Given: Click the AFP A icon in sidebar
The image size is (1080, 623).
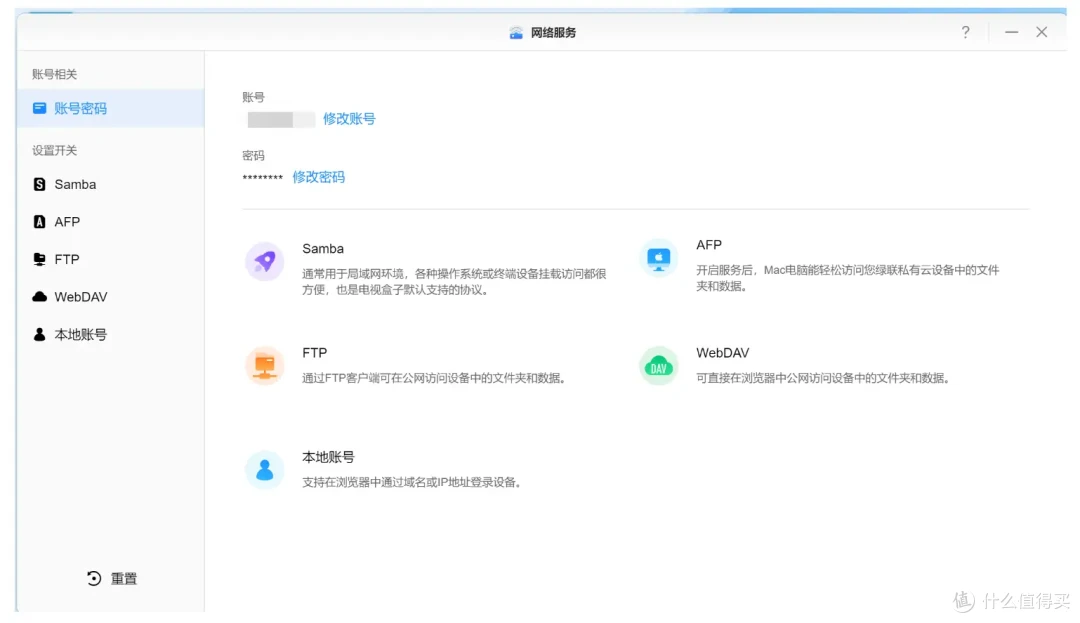Looking at the screenshot, I should point(39,222).
